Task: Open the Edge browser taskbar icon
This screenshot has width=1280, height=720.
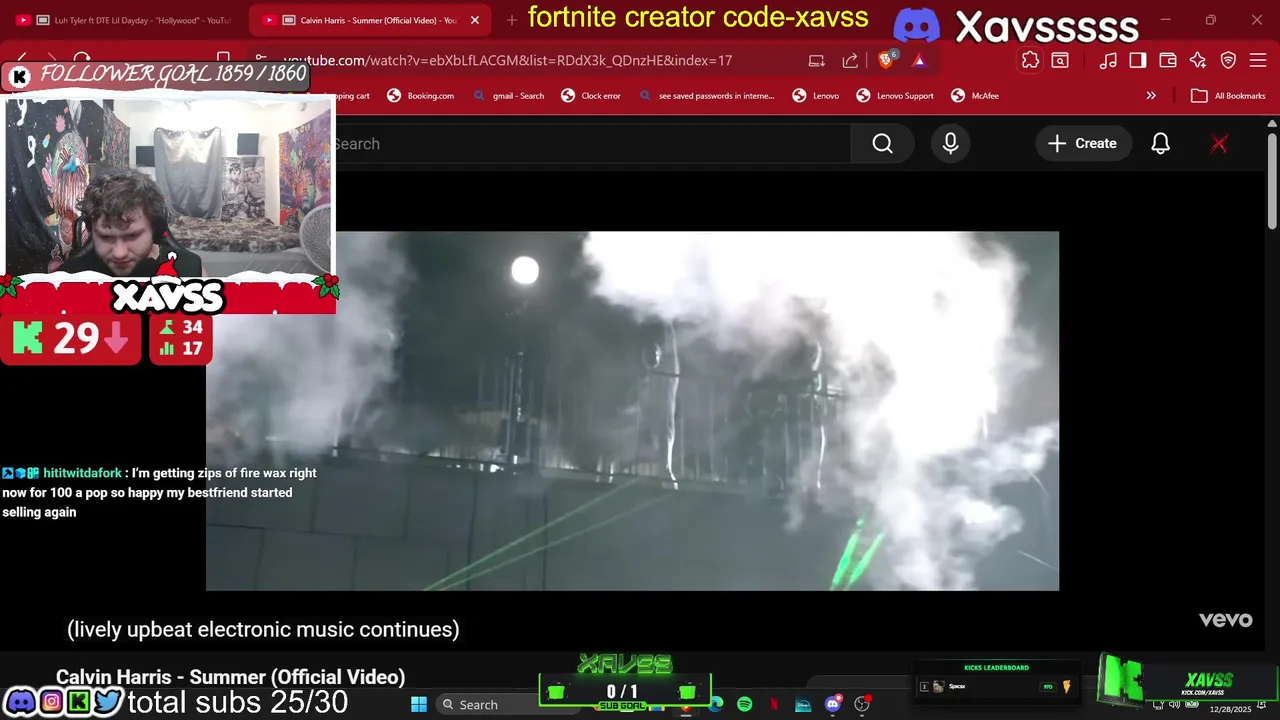Action: click(x=716, y=704)
